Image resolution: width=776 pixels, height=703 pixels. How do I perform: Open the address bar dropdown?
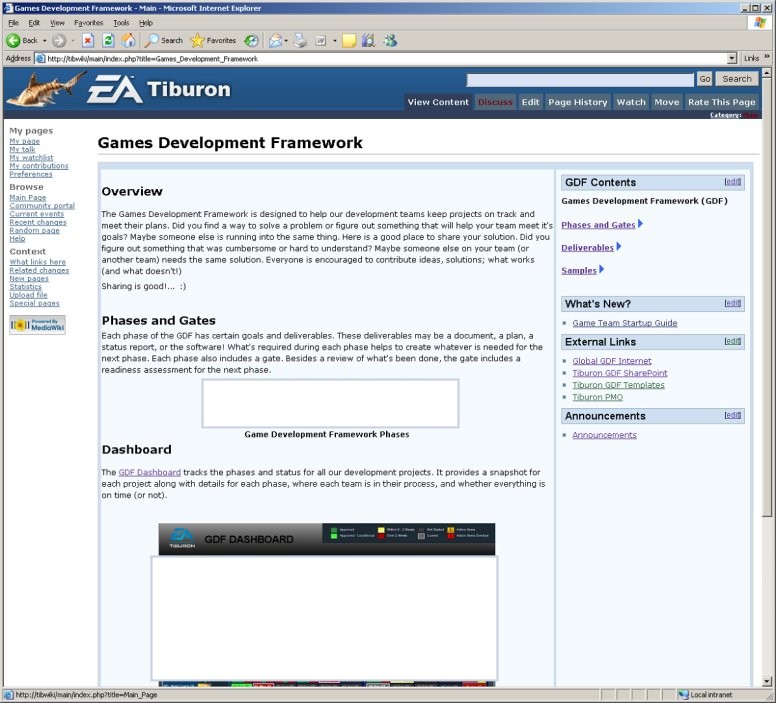732,59
